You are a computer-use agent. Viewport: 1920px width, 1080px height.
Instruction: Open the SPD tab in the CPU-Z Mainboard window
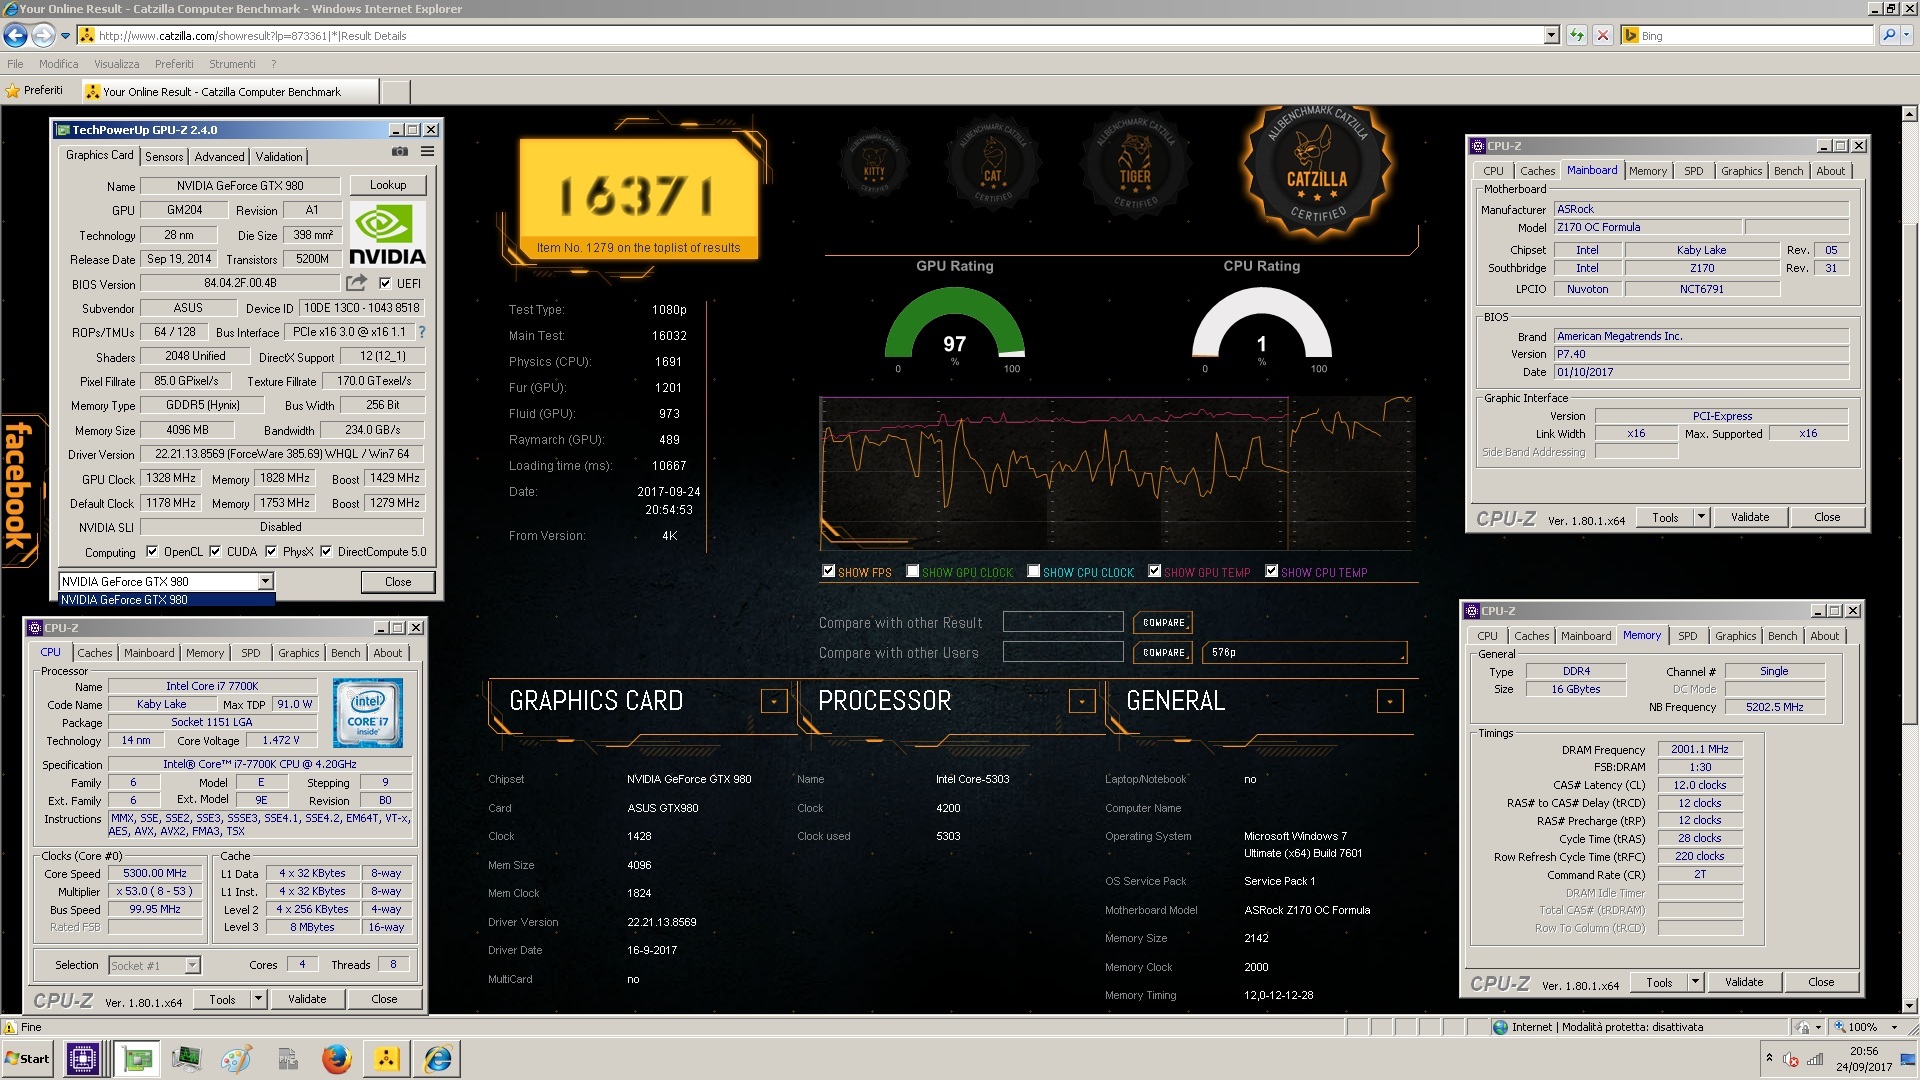point(1693,171)
